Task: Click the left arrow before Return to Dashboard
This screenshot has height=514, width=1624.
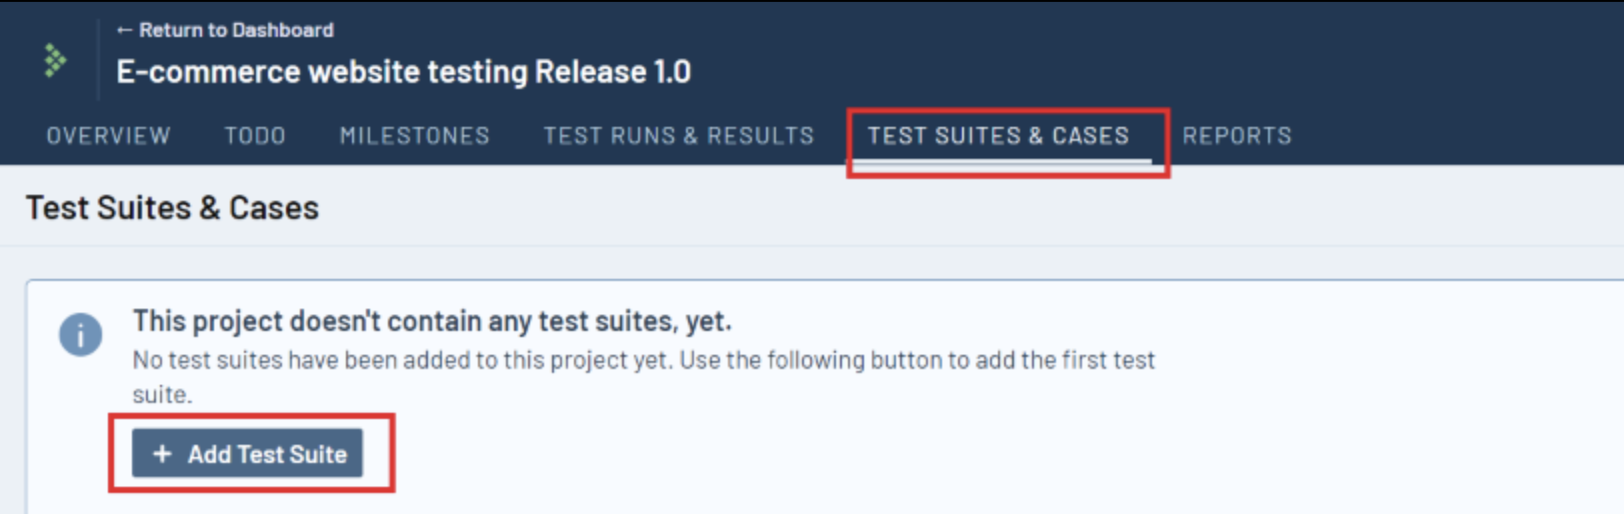Action: (124, 31)
